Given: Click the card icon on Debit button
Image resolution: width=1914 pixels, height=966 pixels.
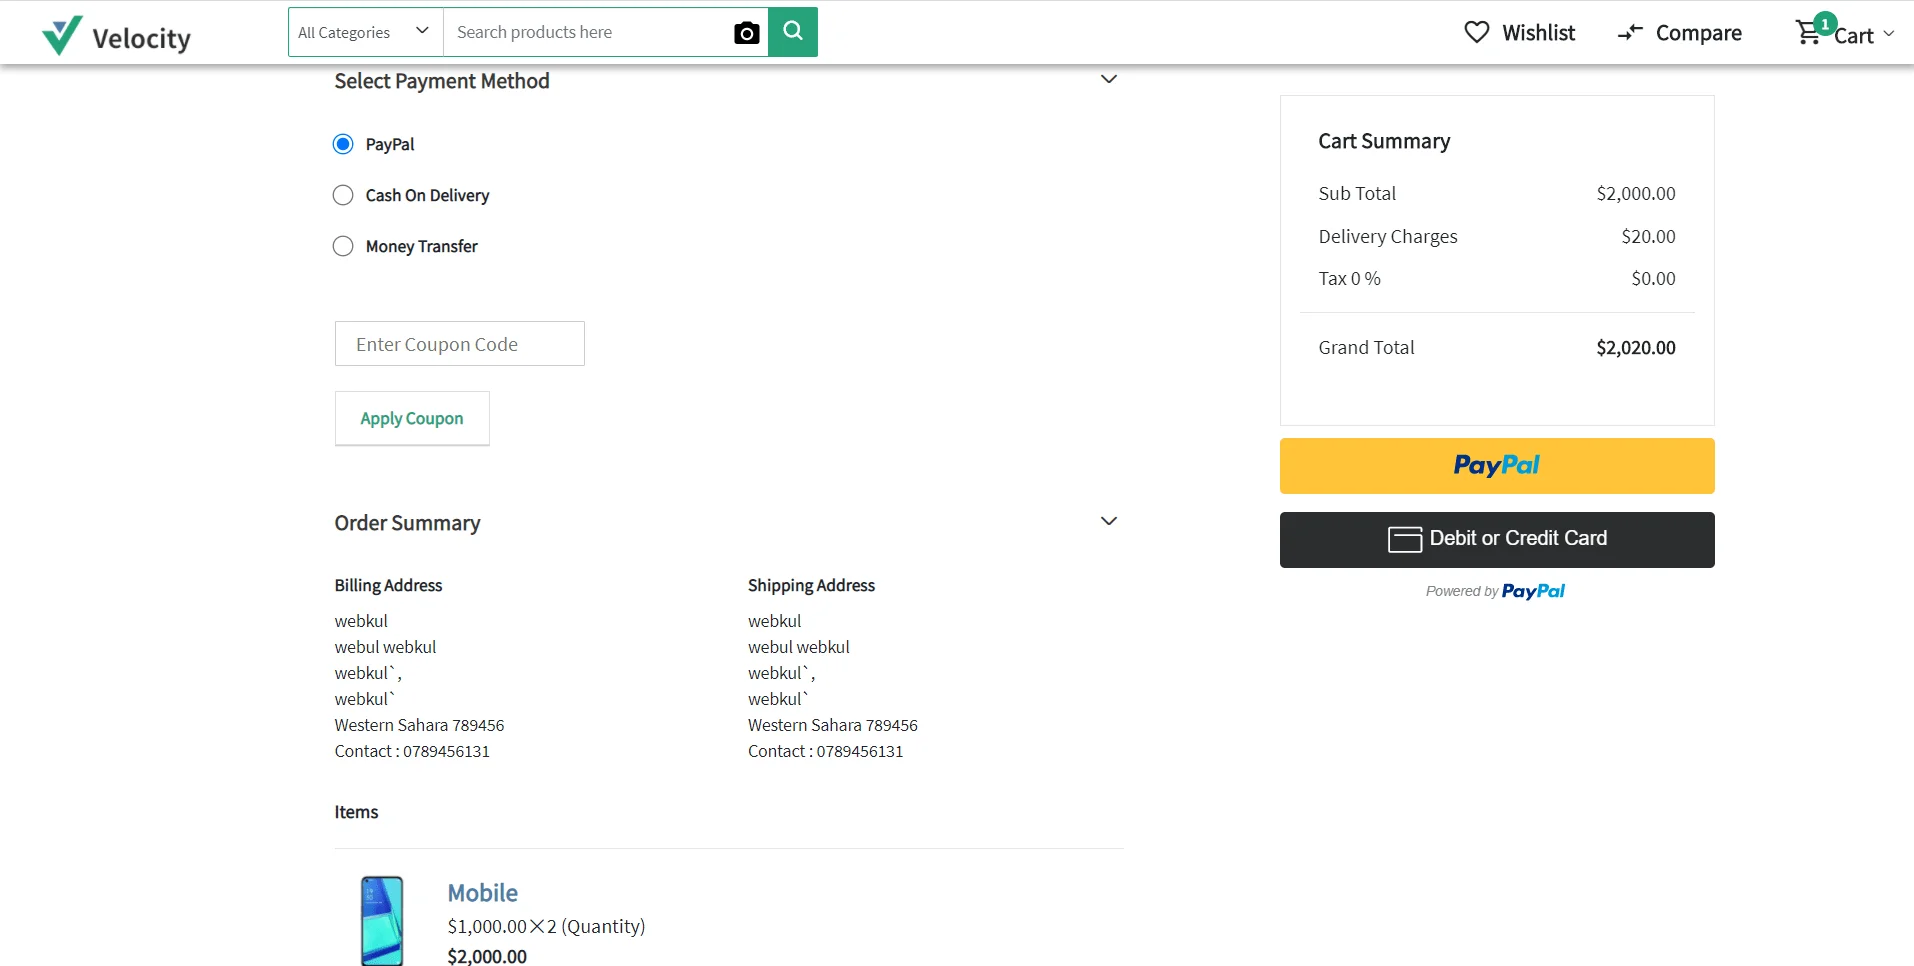Looking at the screenshot, I should [1405, 539].
